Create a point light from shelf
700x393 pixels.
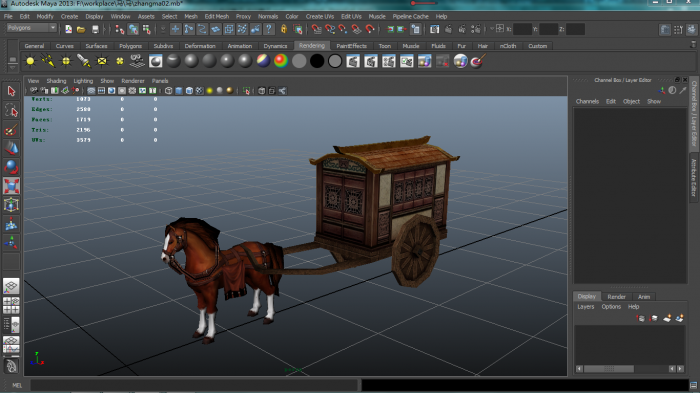(x=66, y=61)
